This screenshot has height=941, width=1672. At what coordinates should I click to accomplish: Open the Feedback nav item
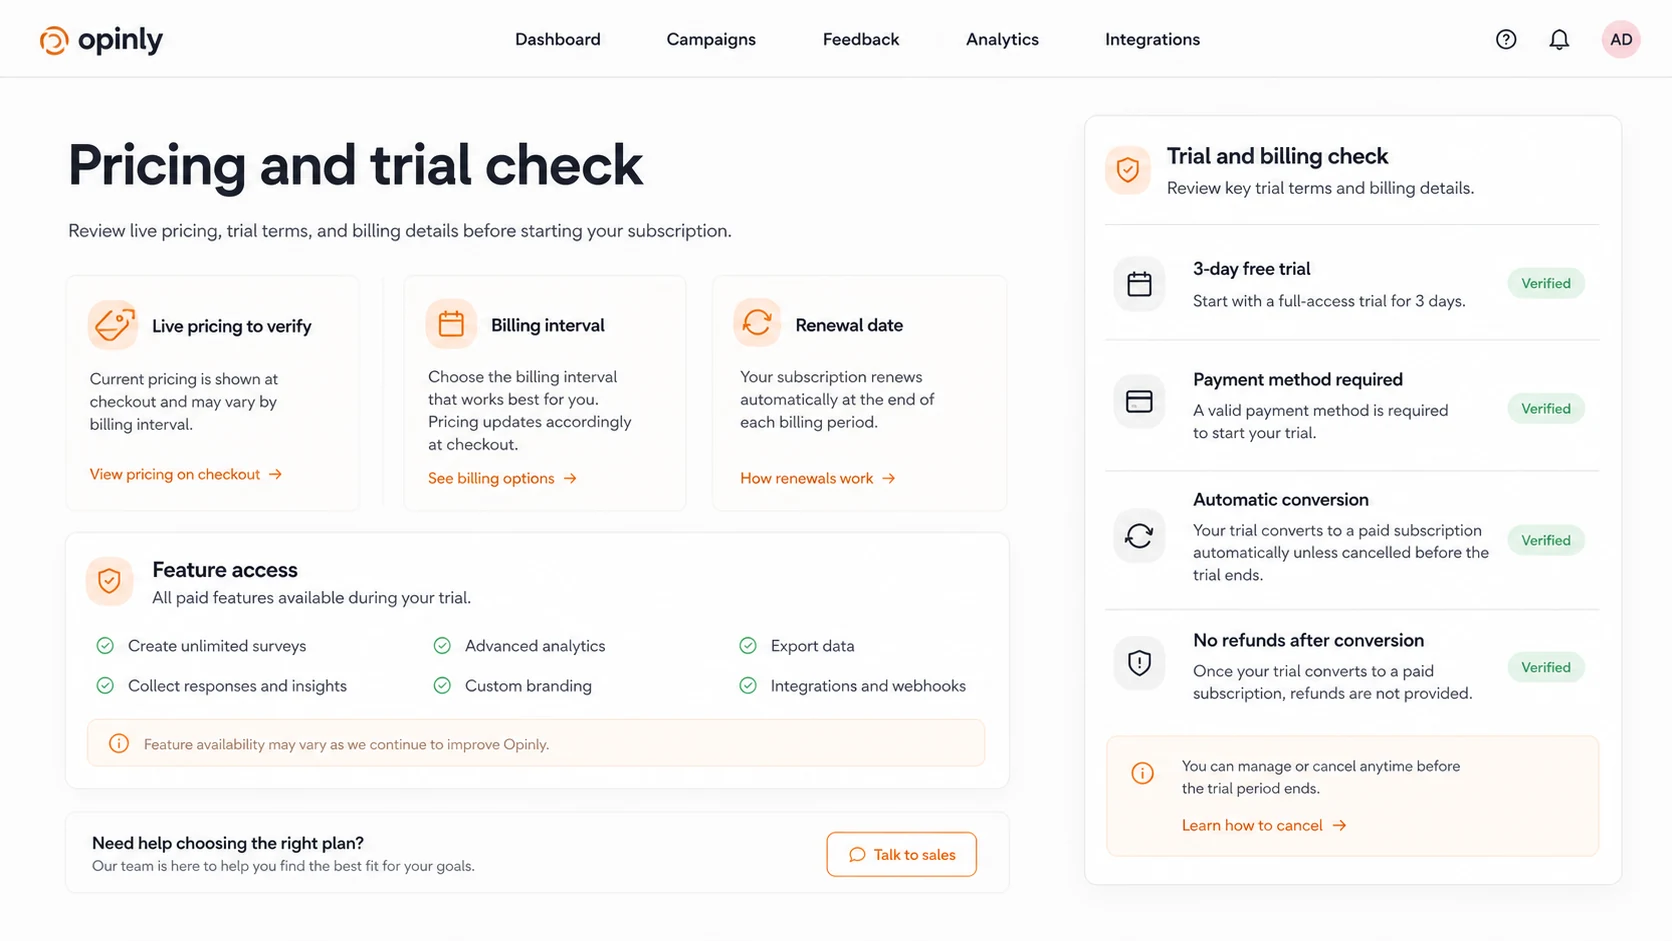click(x=861, y=40)
